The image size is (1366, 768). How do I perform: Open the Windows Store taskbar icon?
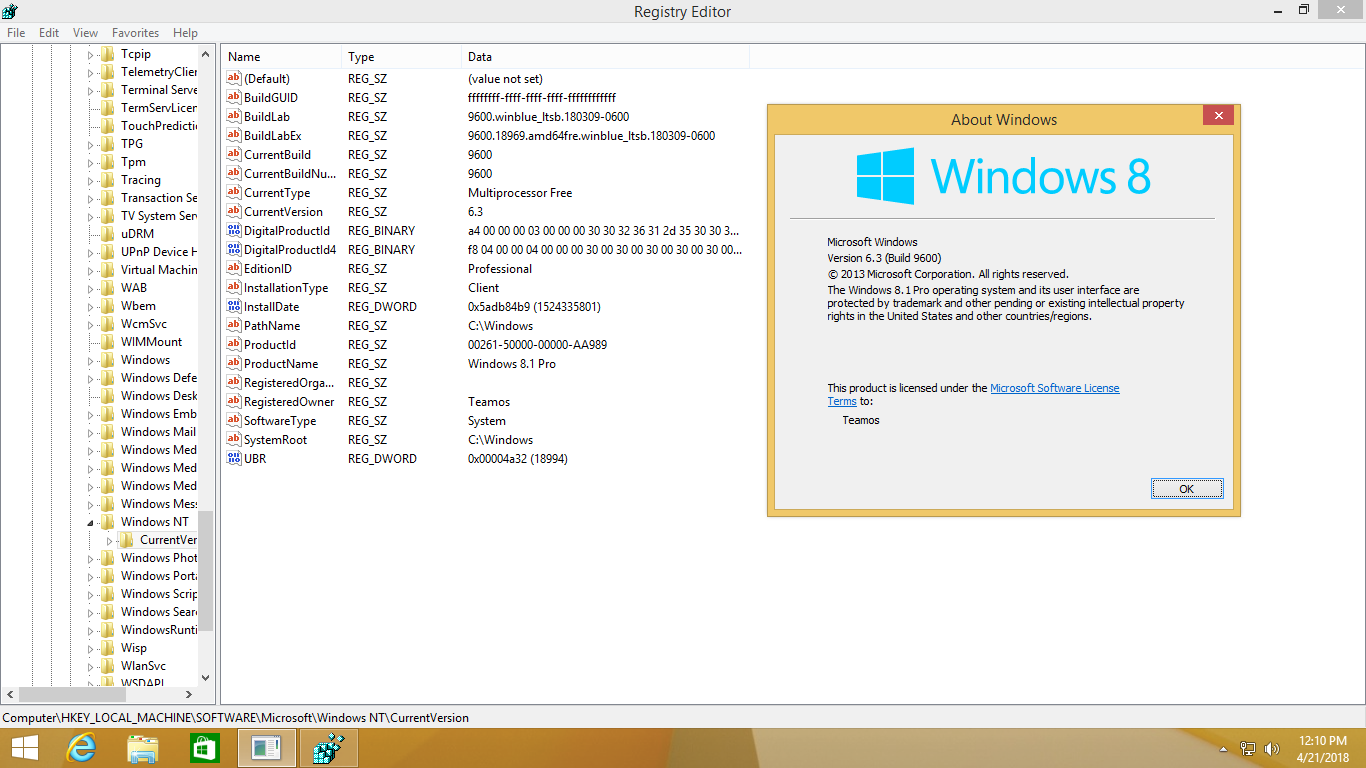pyautogui.click(x=204, y=748)
